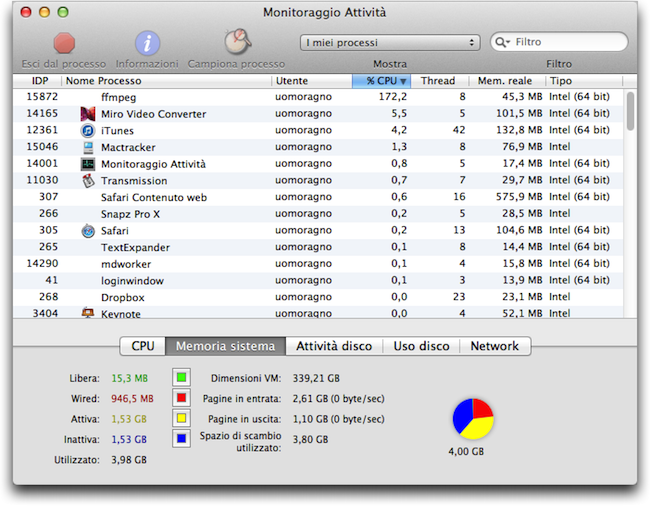Screen dimensions: 650x506
Task: Select the Dropbox process row
Action: click(318, 297)
